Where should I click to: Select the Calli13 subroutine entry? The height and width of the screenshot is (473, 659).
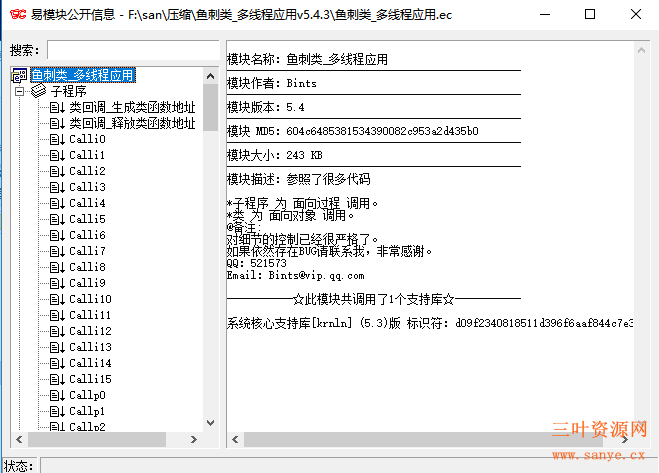click(90, 347)
